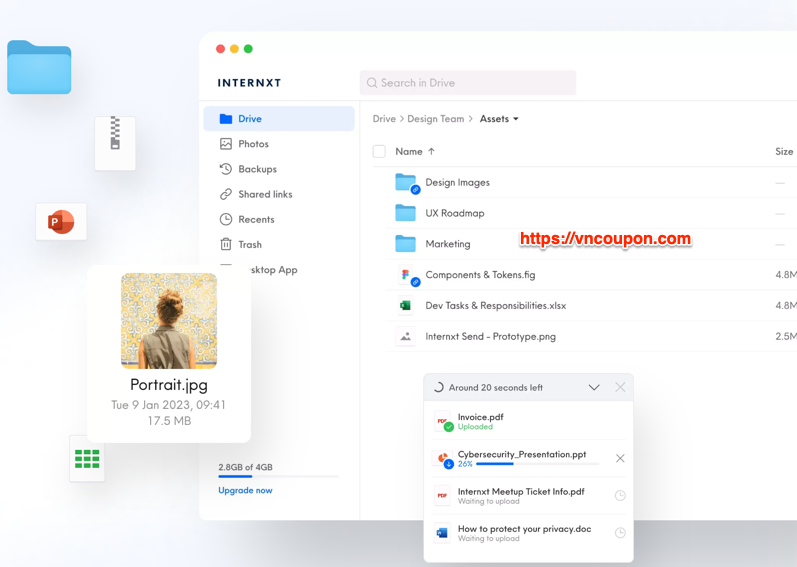Viewport: 797px width, 567px height.
Task: Click the Marketing folder icon
Action: (406, 244)
